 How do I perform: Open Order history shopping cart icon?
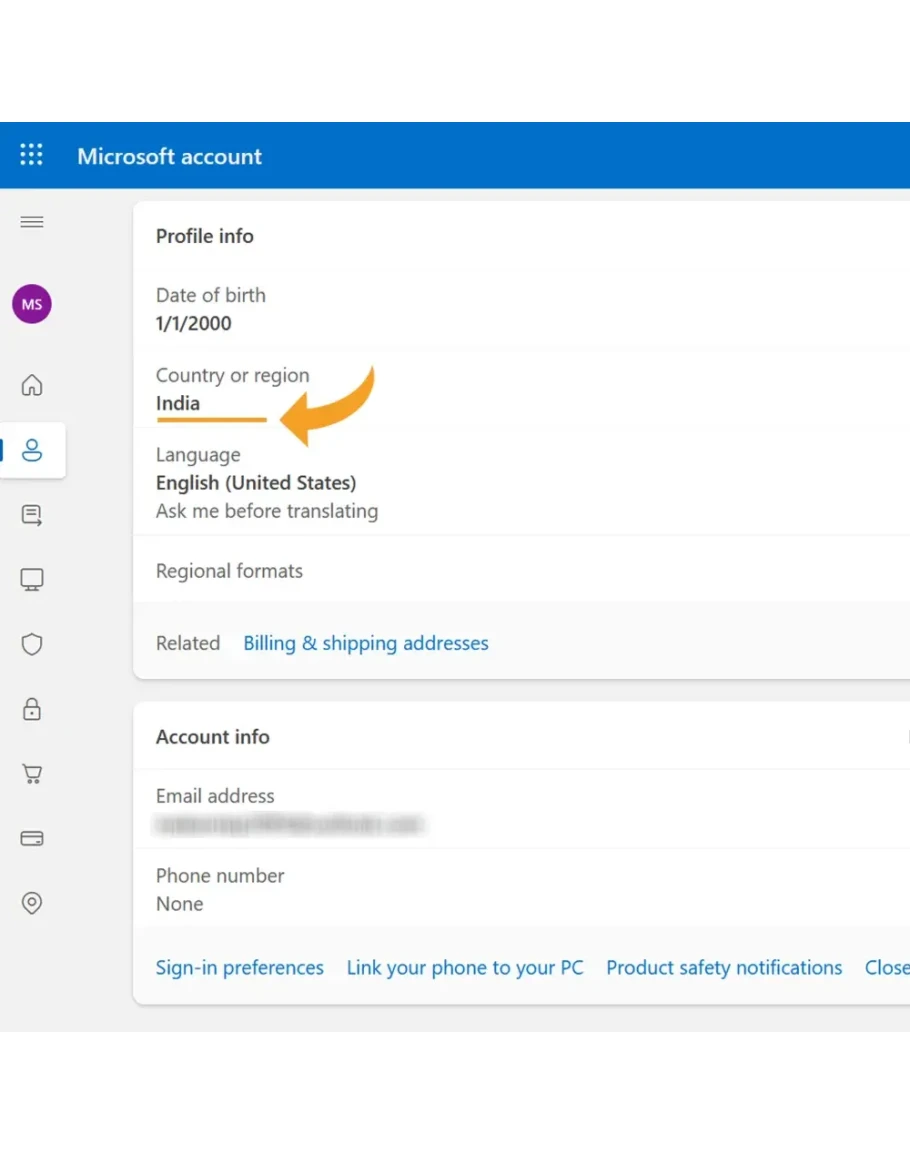tap(32, 774)
